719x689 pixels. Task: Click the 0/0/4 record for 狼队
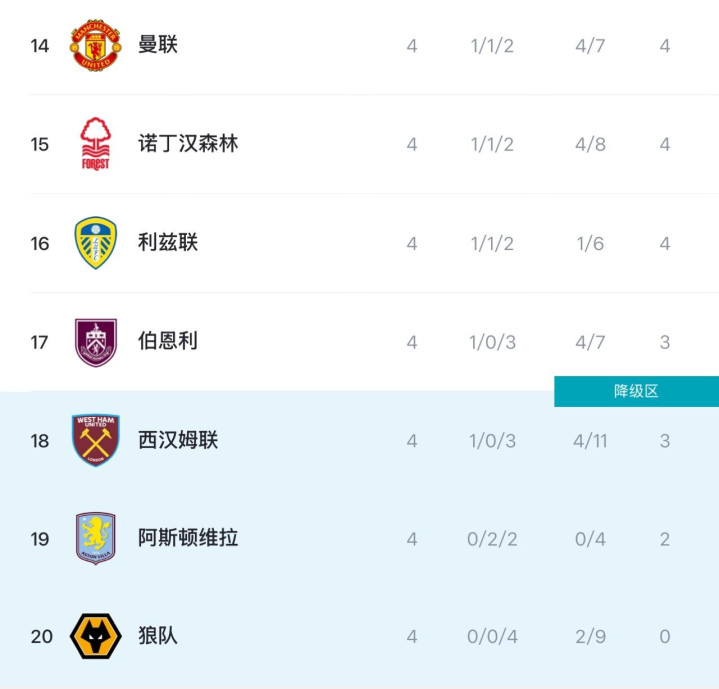[x=492, y=637]
